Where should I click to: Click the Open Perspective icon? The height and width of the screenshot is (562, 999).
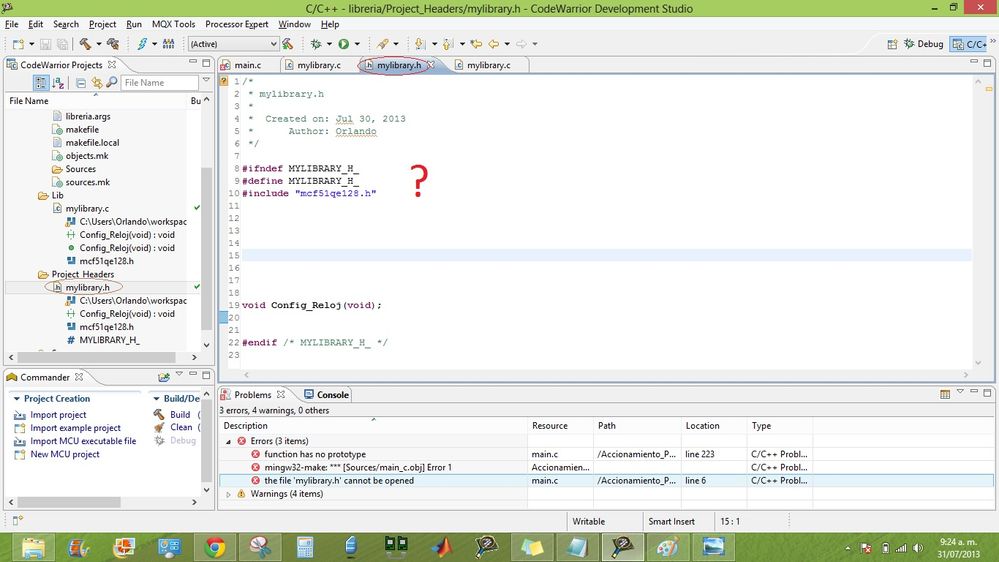pos(892,44)
